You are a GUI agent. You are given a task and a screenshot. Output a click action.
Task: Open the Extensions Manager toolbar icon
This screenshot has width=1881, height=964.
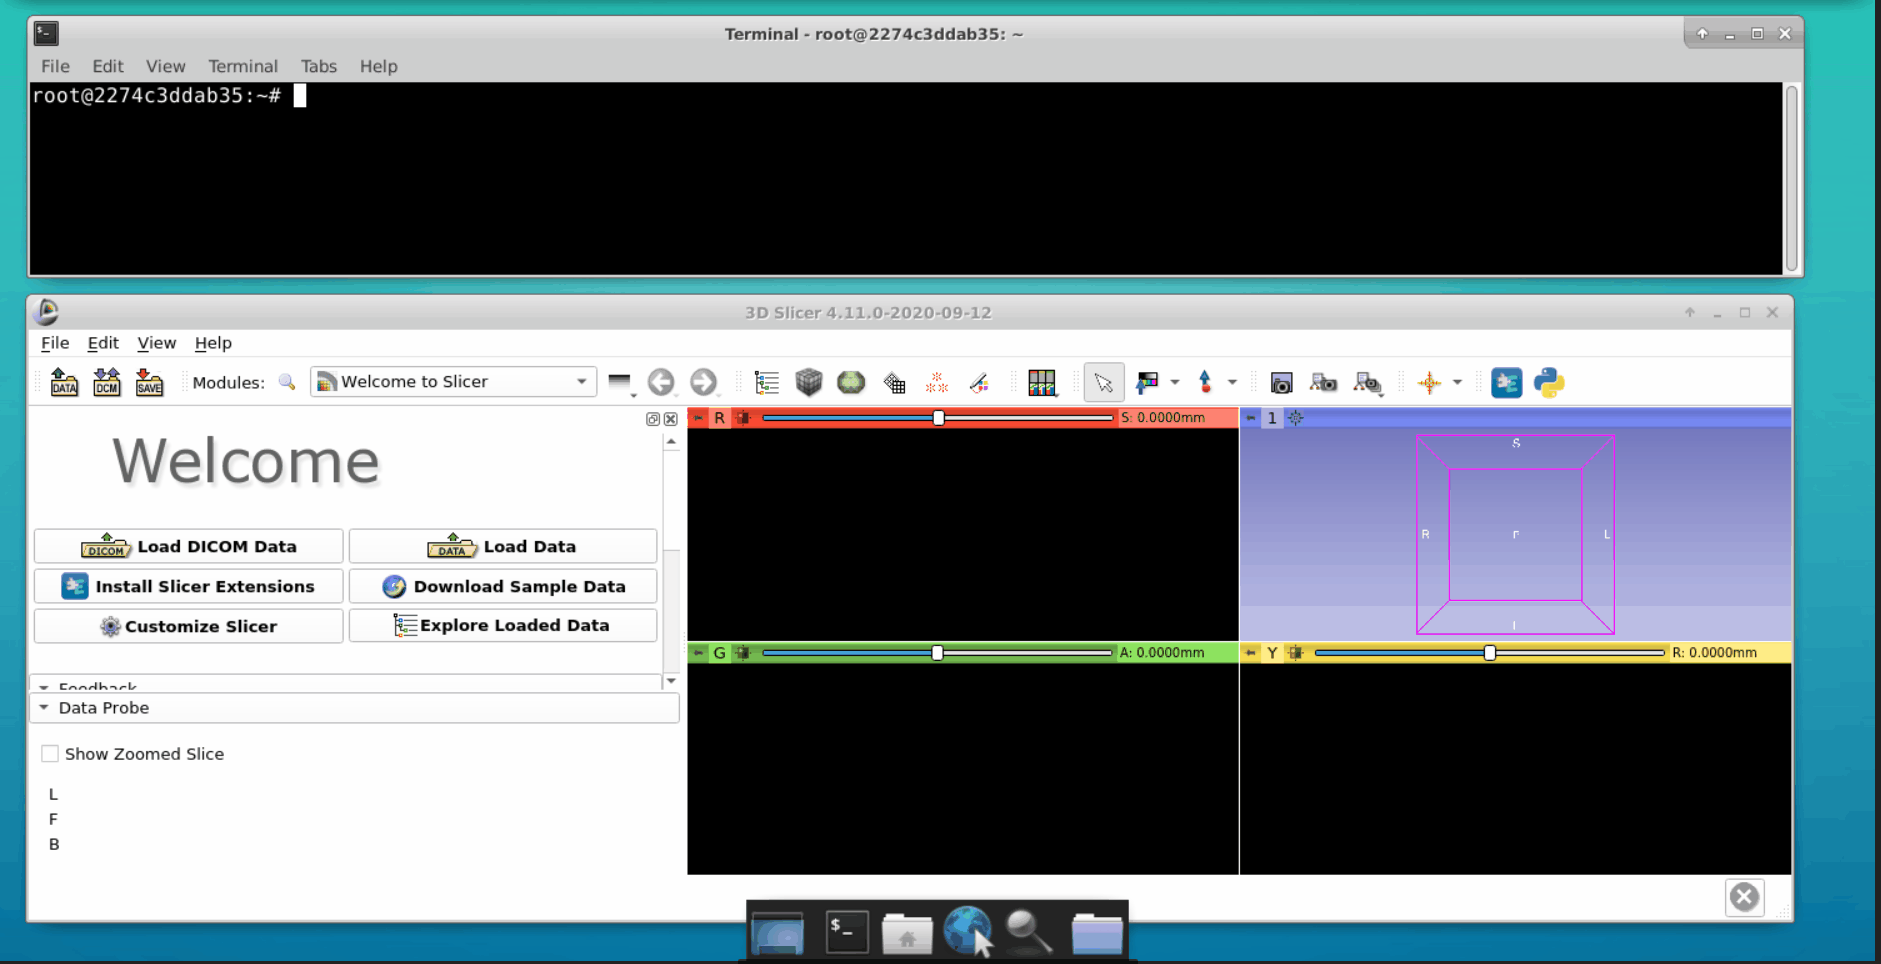[1506, 382]
